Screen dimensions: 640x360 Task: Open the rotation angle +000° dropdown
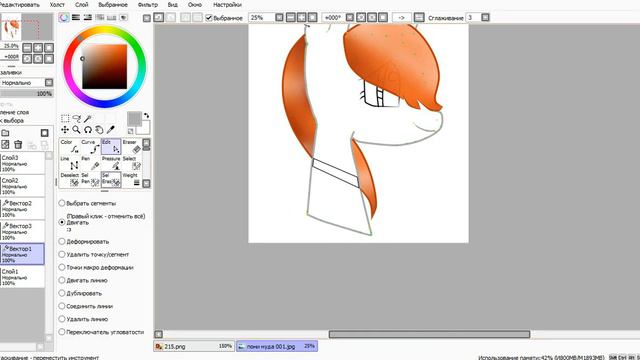point(350,18)
